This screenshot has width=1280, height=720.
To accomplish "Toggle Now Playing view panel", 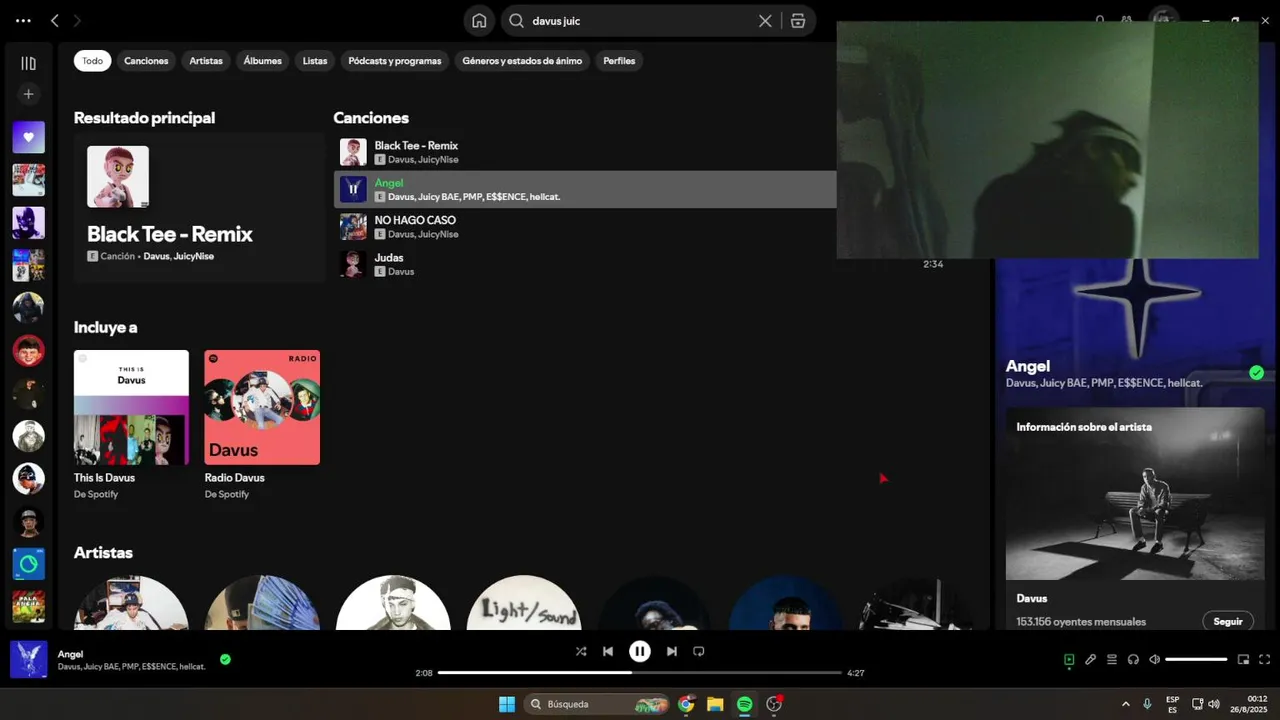I will click(x=1069, y=660).
